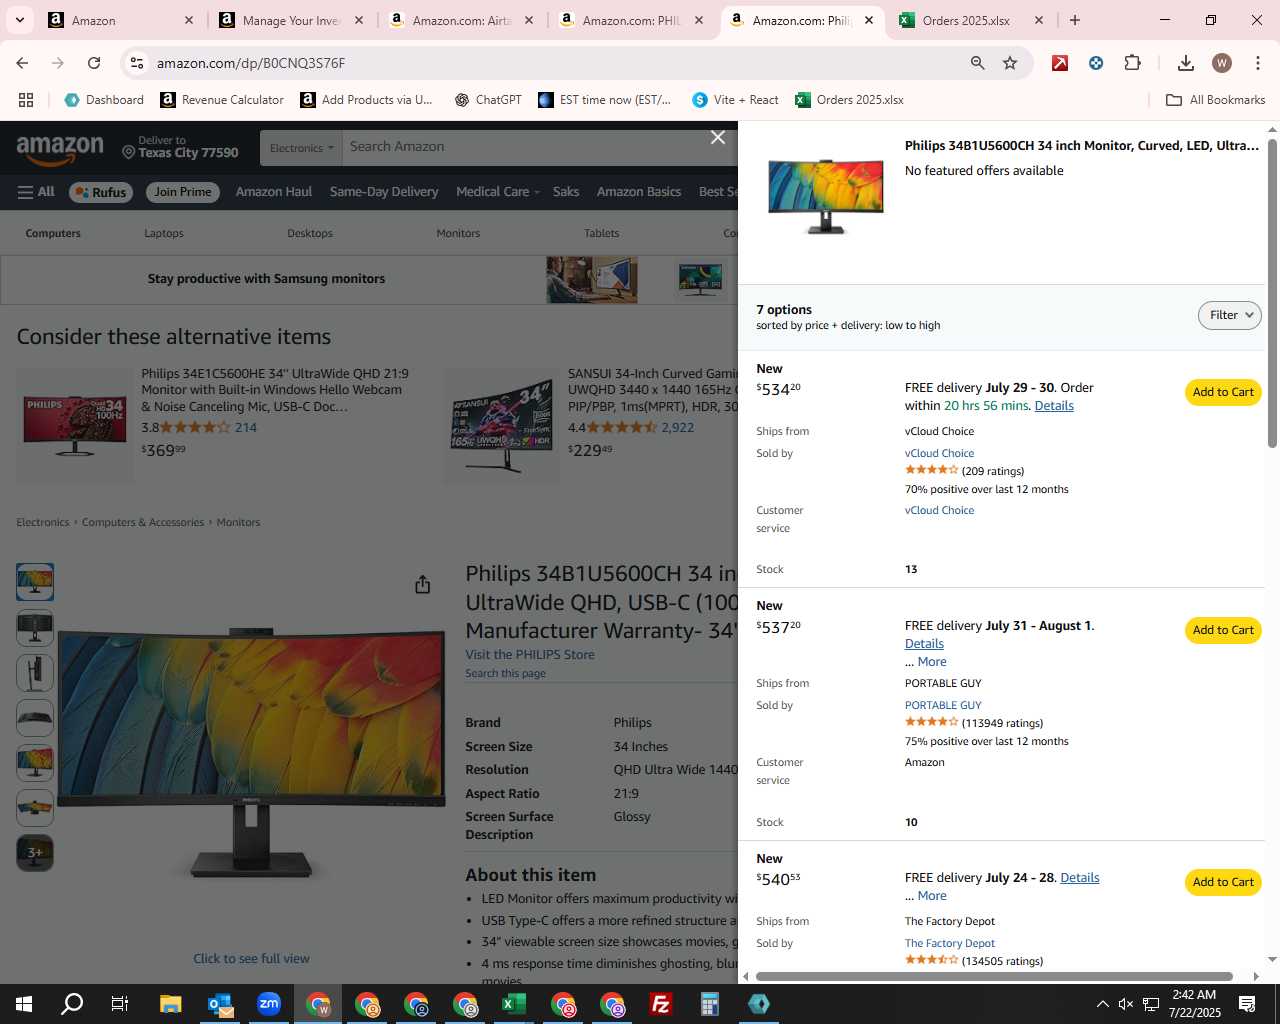Open the Amazon logo home link
The image size is (1280, 1024).
point(60,149)
